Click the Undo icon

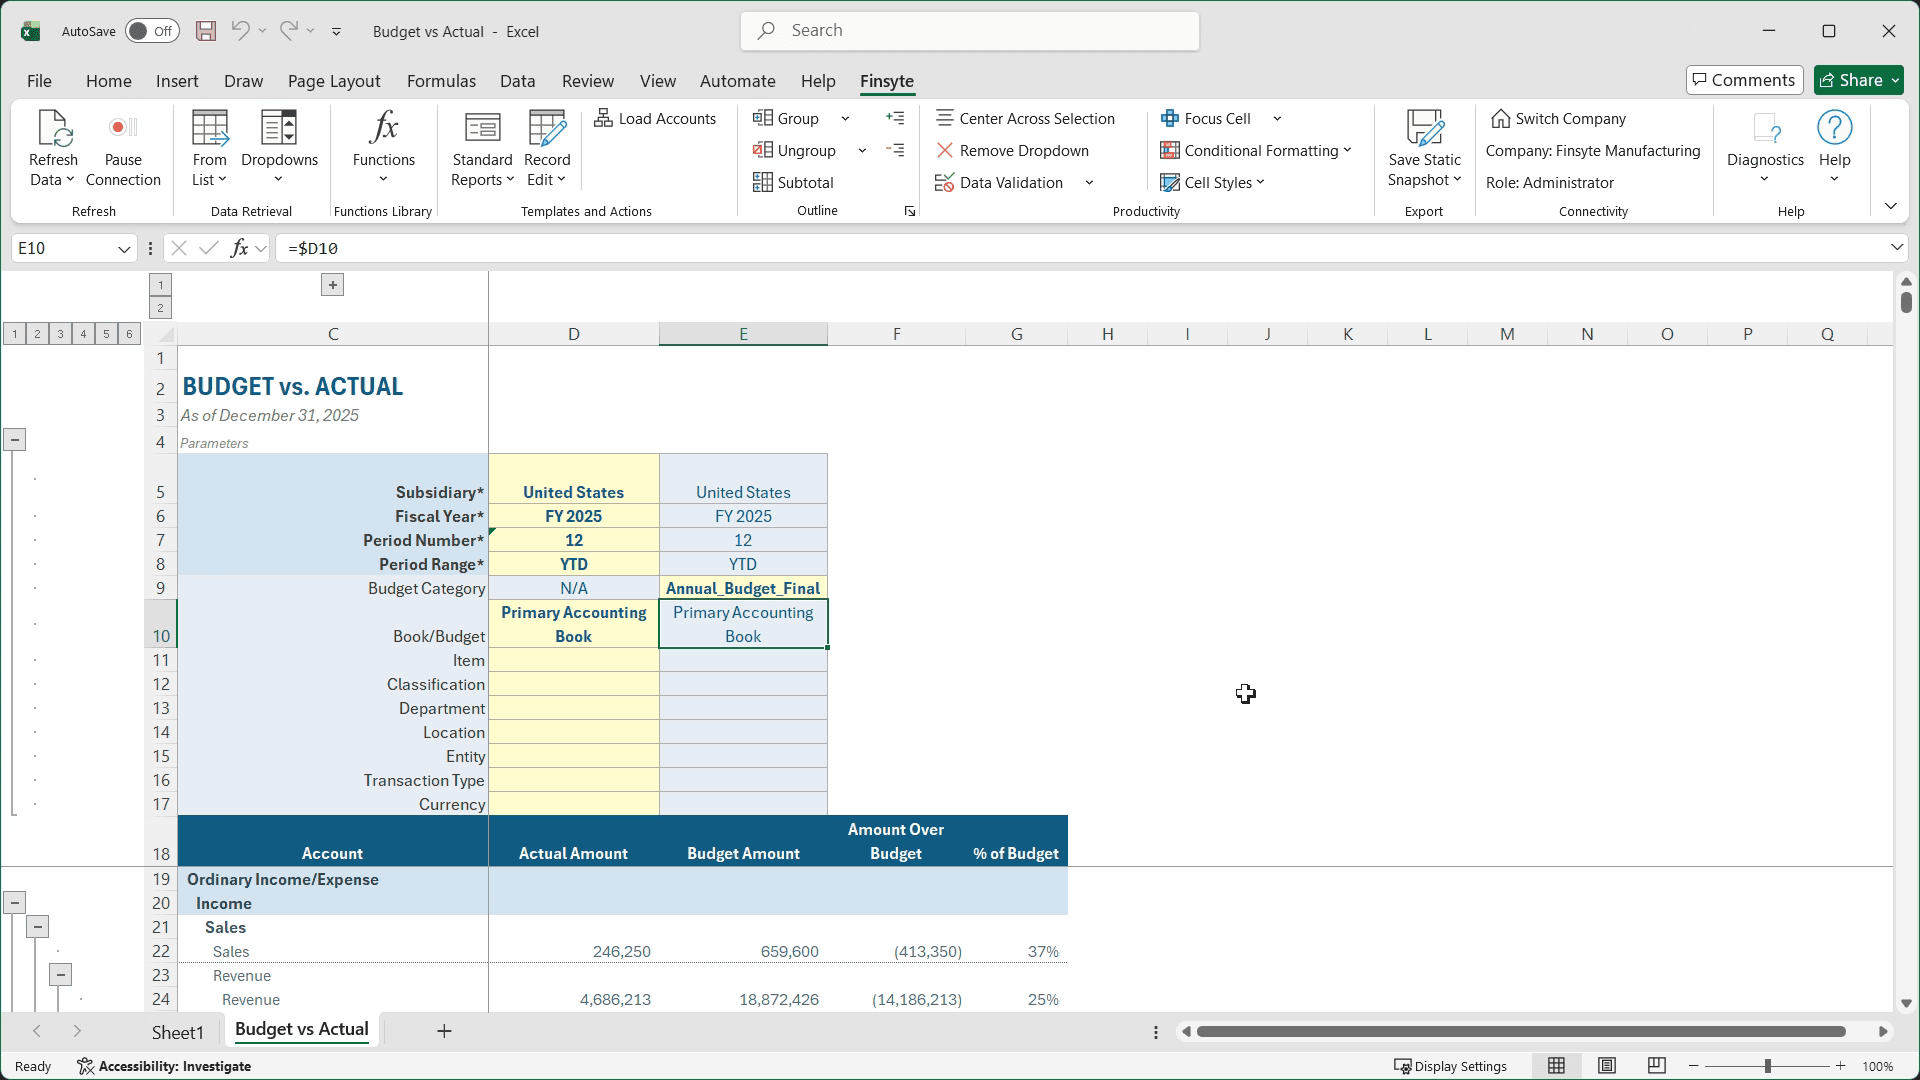click(240, 31)
